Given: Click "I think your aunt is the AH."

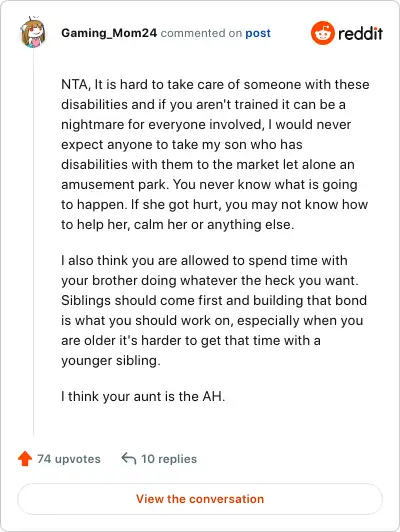Looking at the screenshot, I should [143, 396].
